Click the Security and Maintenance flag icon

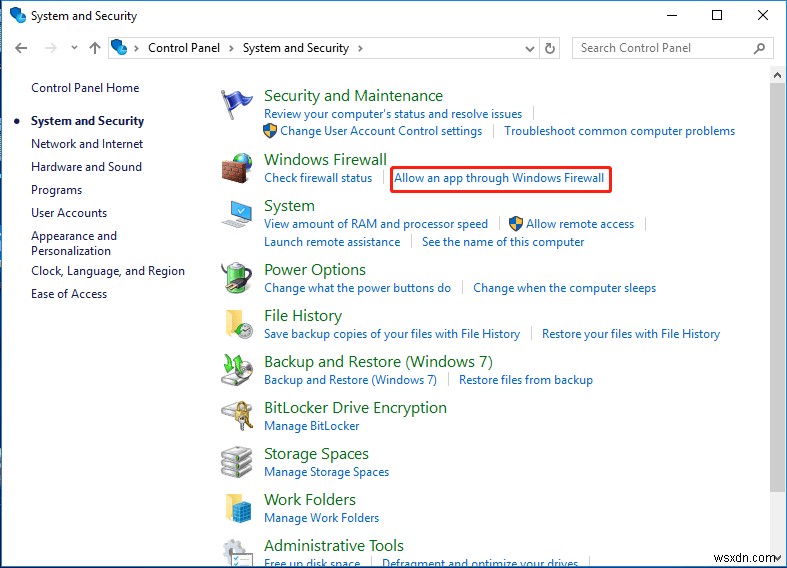point(237,106)
